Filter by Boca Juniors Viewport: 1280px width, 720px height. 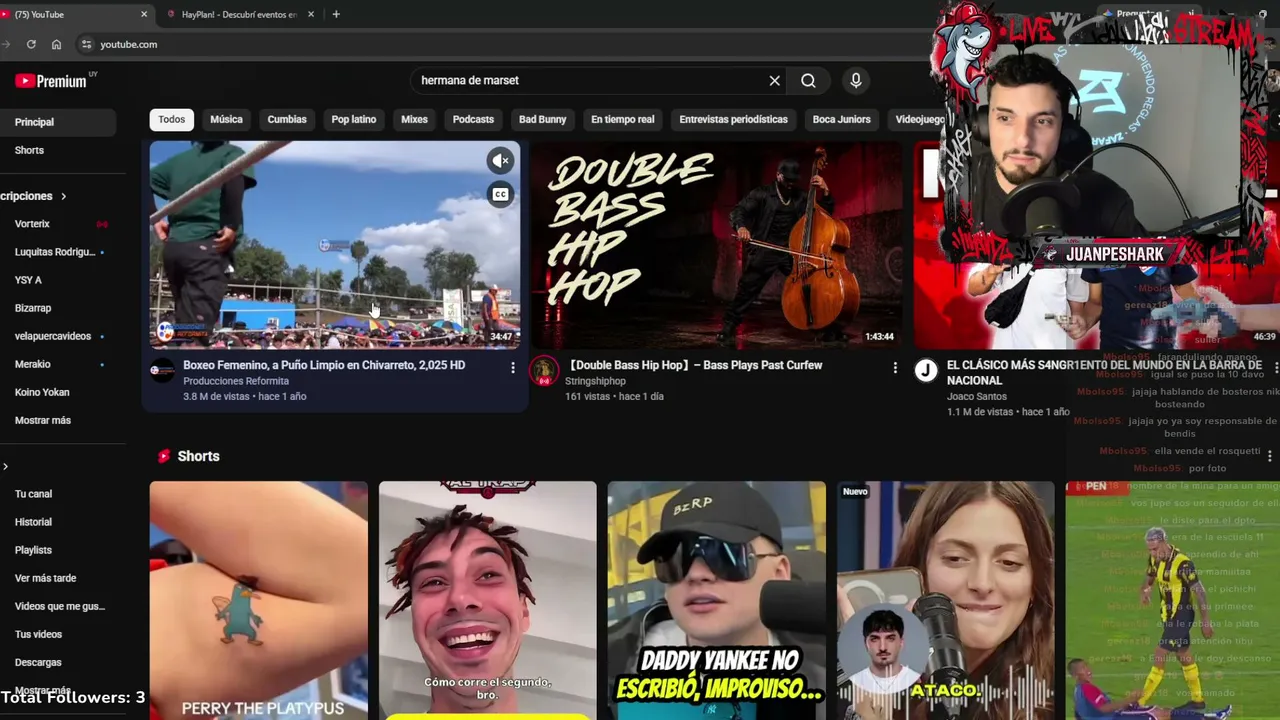tap(842, 119)
